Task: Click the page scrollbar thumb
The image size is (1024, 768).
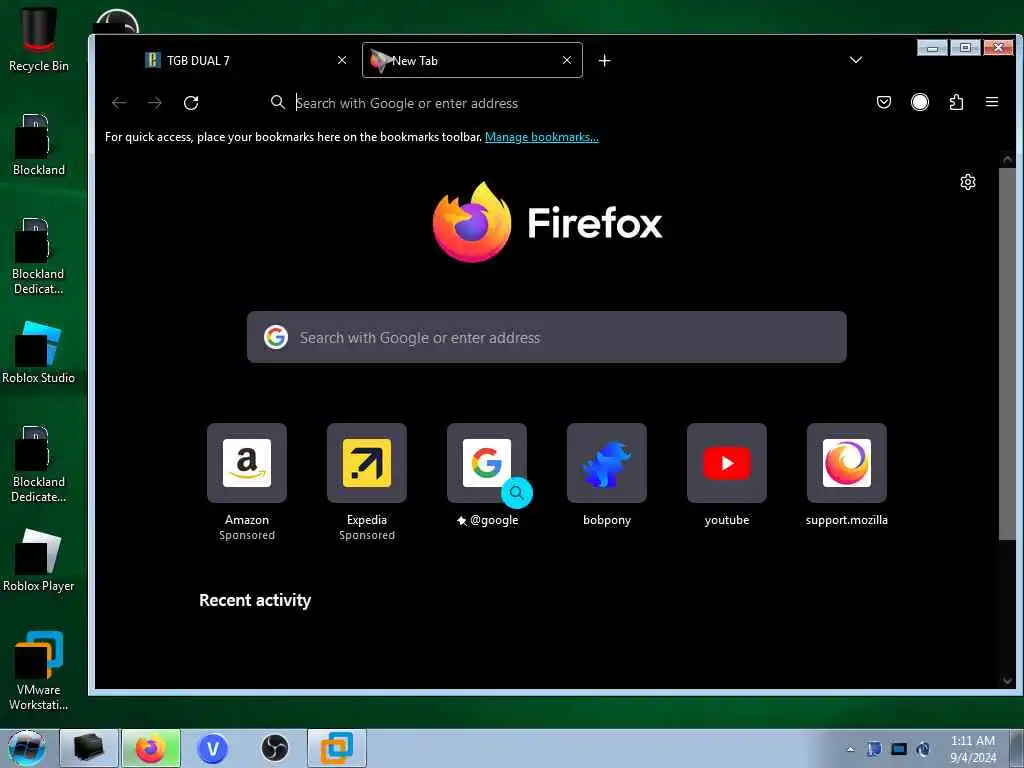Action: pyautogui.click(x=1007, y=353)
